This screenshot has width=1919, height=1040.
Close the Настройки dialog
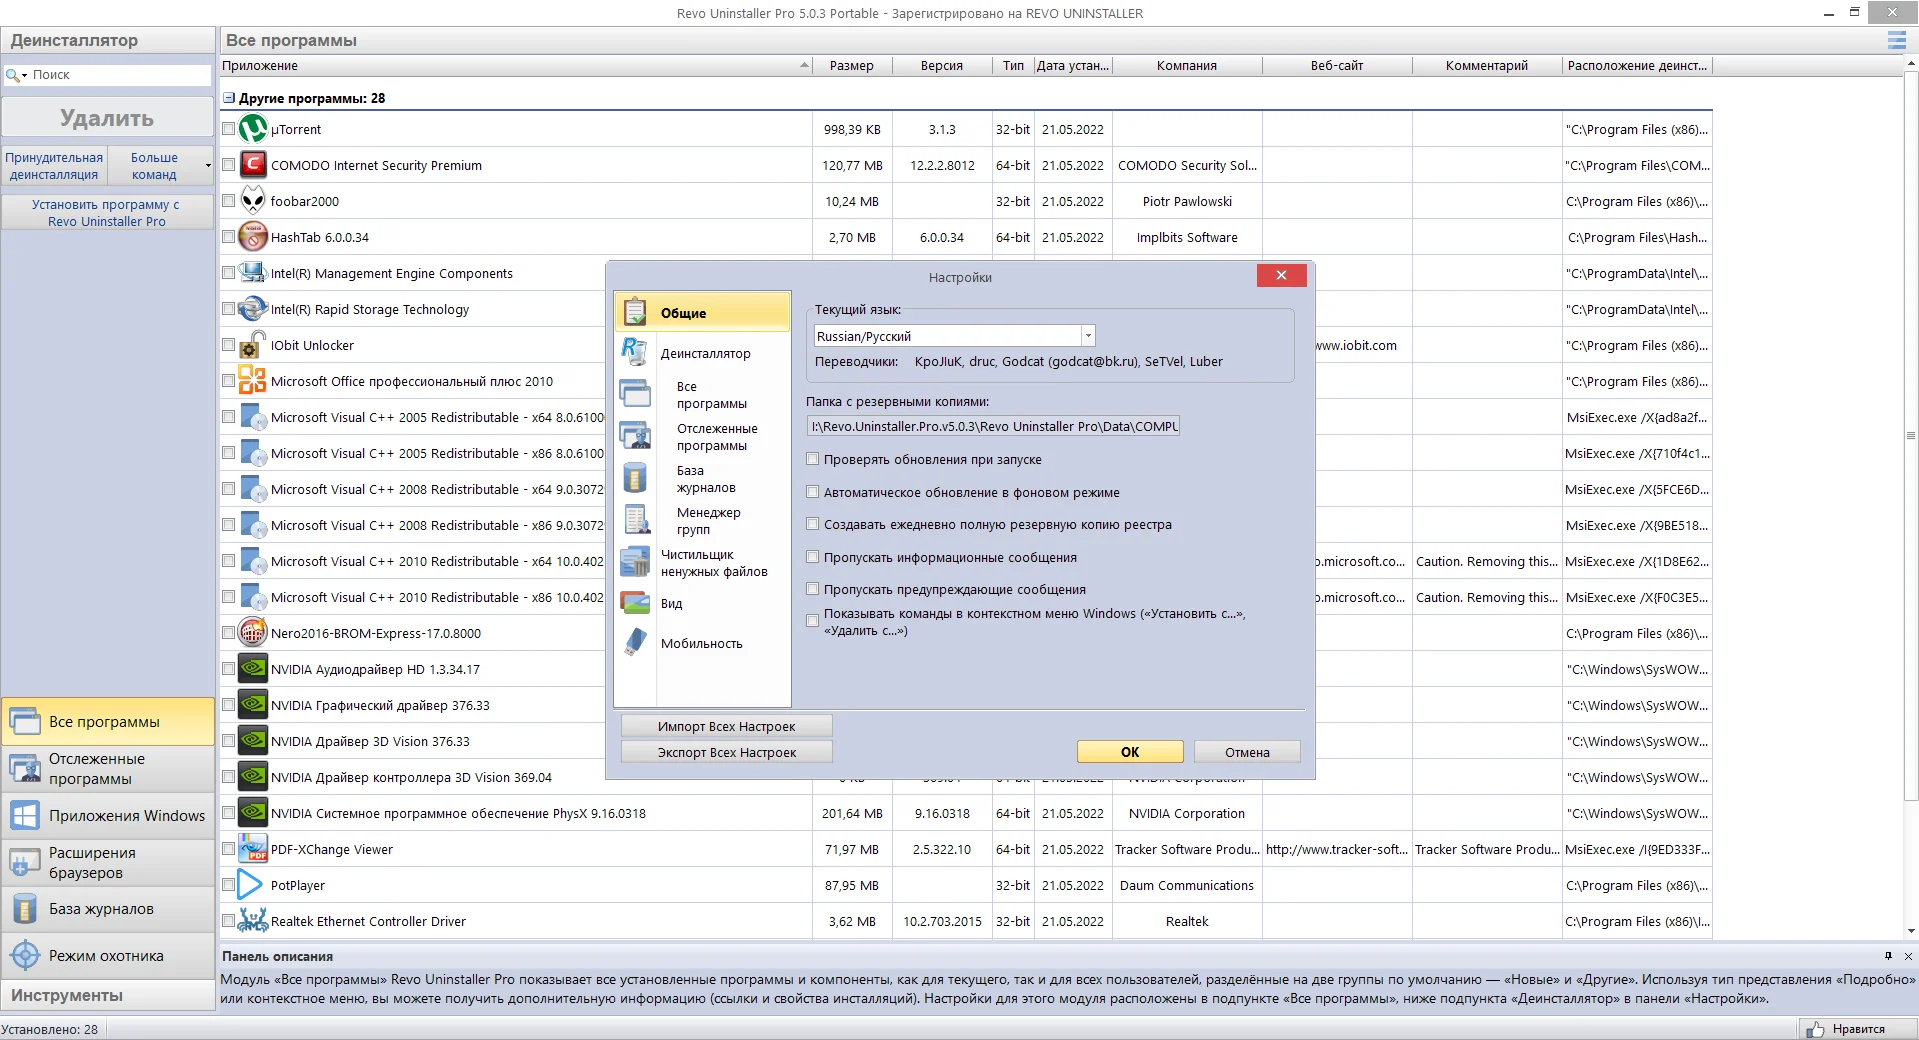(1281, 275)
